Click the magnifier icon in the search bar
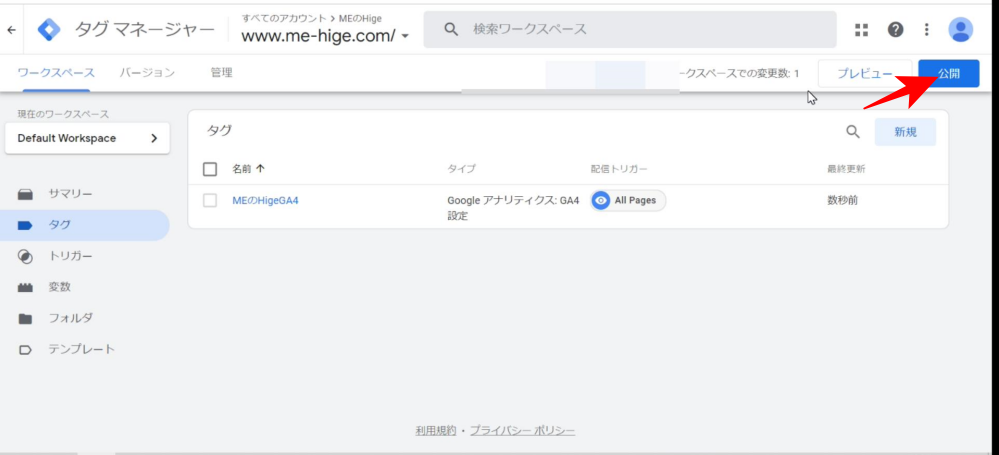Image resolution: width=999 pixels, height=455 pixels. (x=451, y=29)
